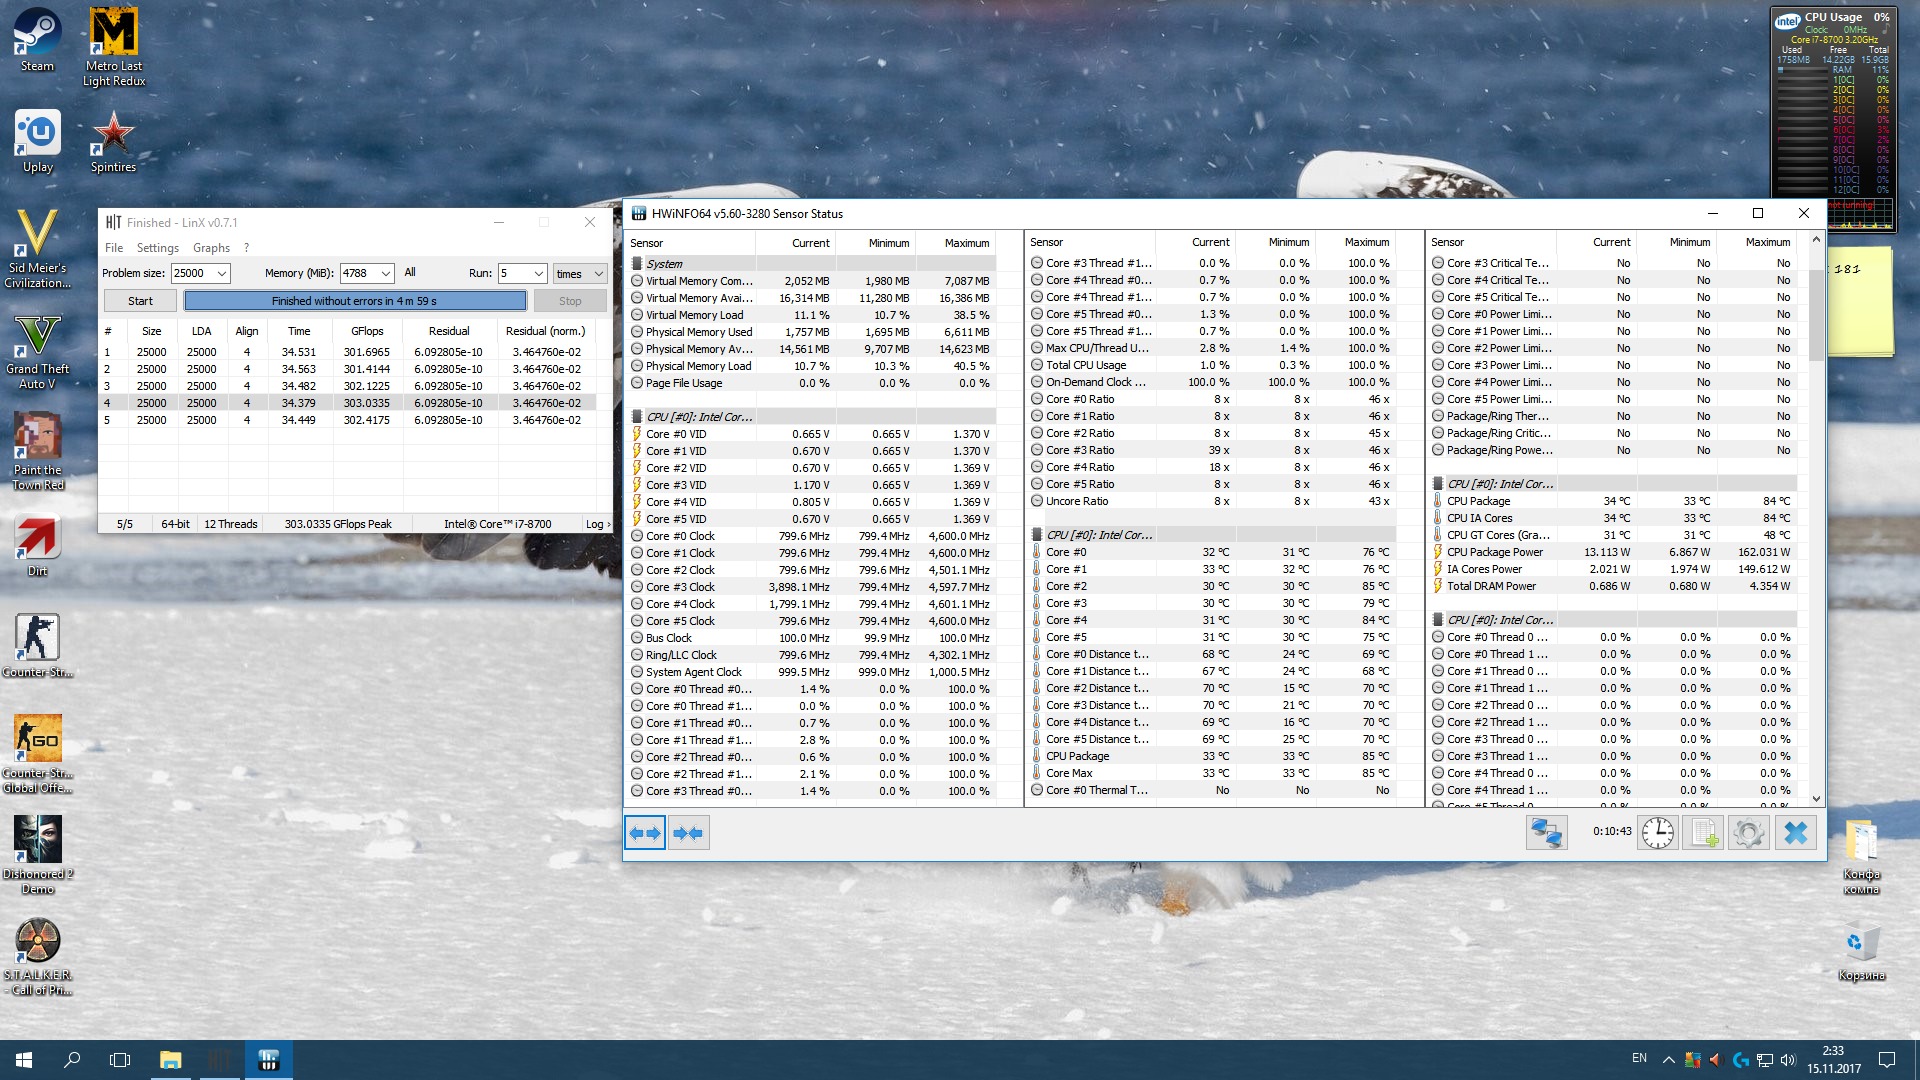This screenshot has height=1080, width=1920.
Task: Open HWiNFO remote network monitoring icon
Action: [x=1546, y=833]
